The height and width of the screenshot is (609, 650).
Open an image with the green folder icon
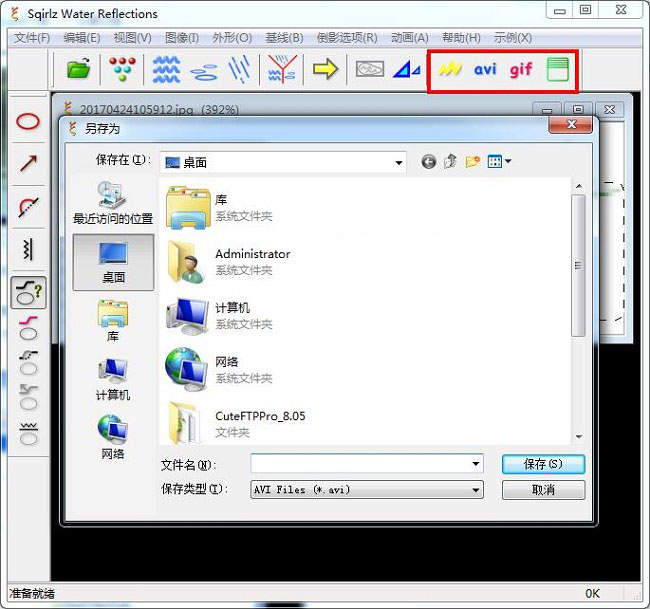tap(79, 69)
